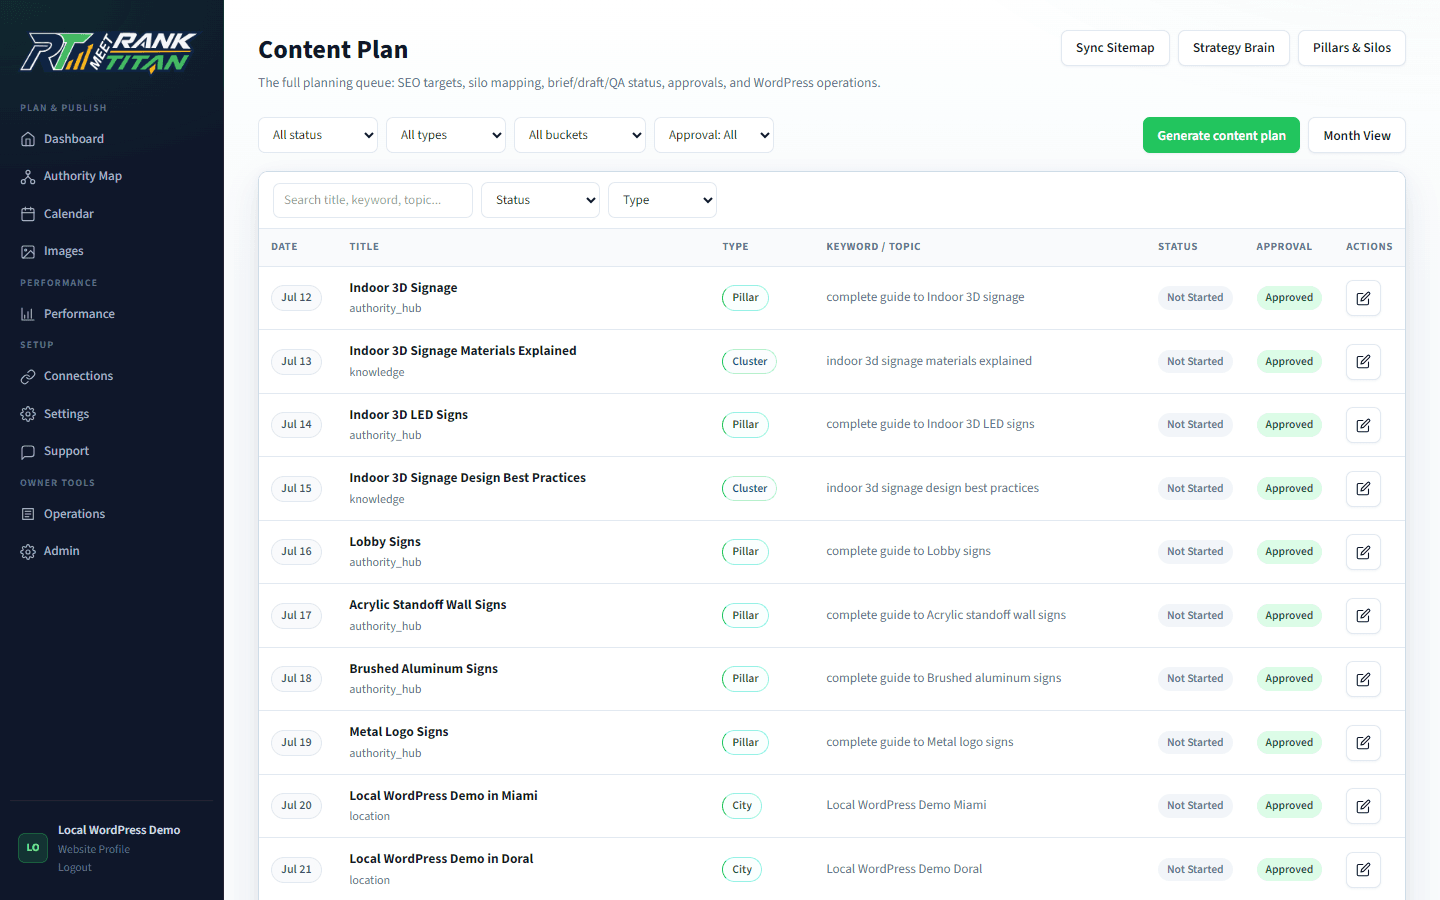Open the All status dropdown
This screenshot has height=900, width=1440.
[318, 135]
